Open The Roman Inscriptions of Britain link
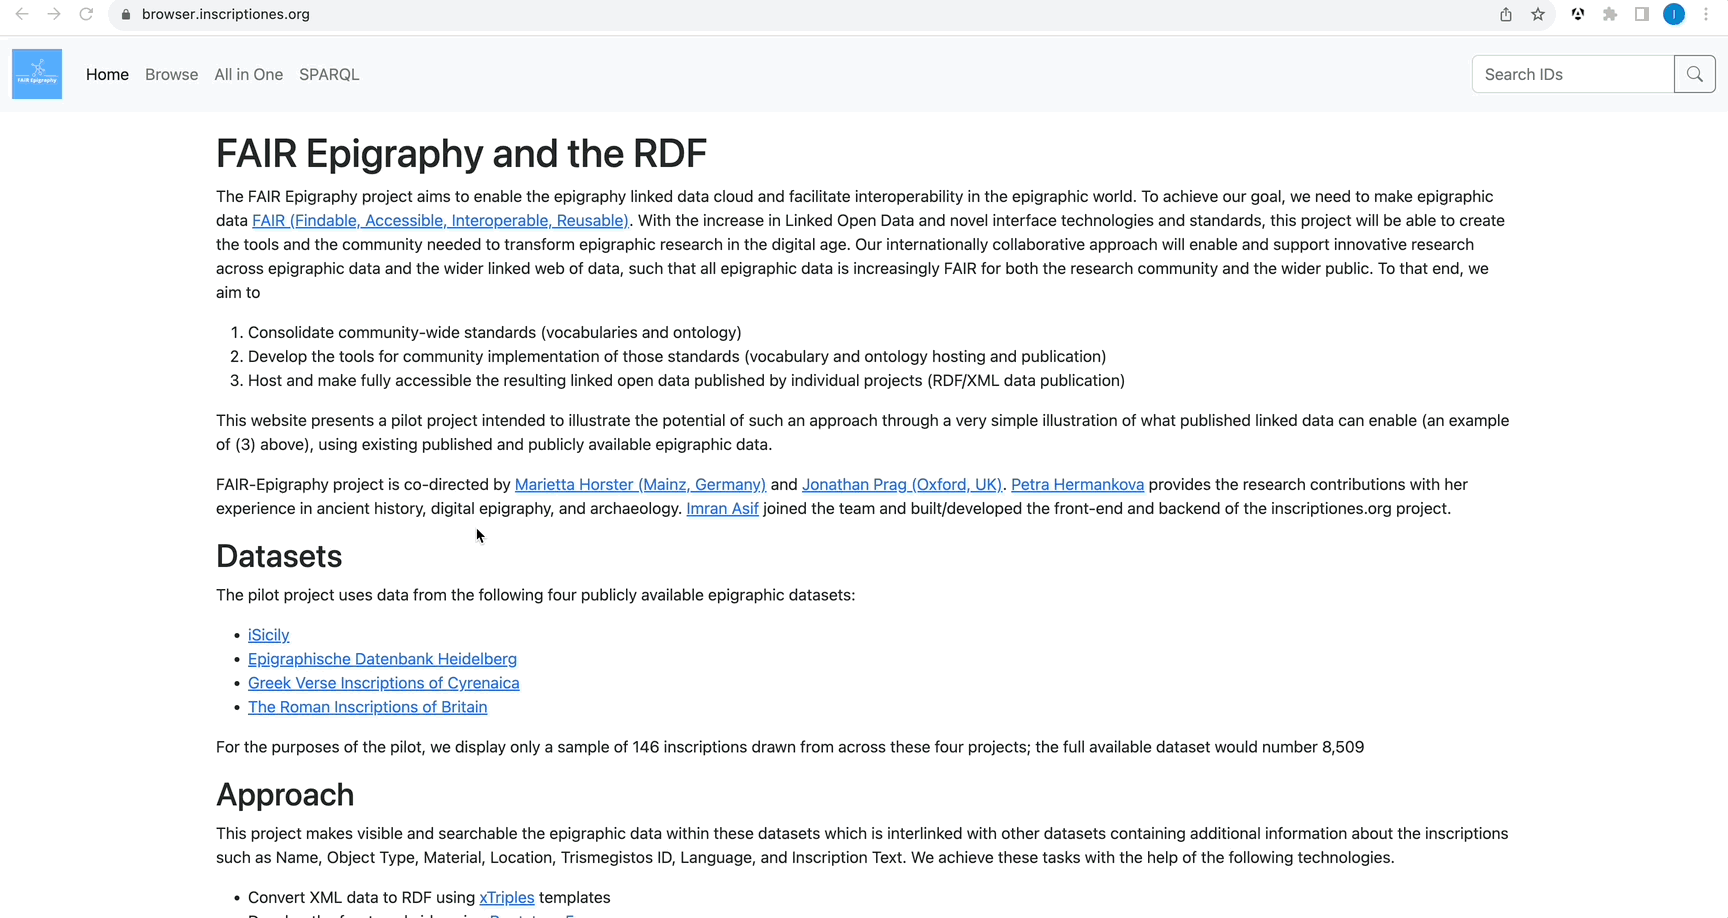The width and height of the screenshot is (1728, 918). (367, 707)
